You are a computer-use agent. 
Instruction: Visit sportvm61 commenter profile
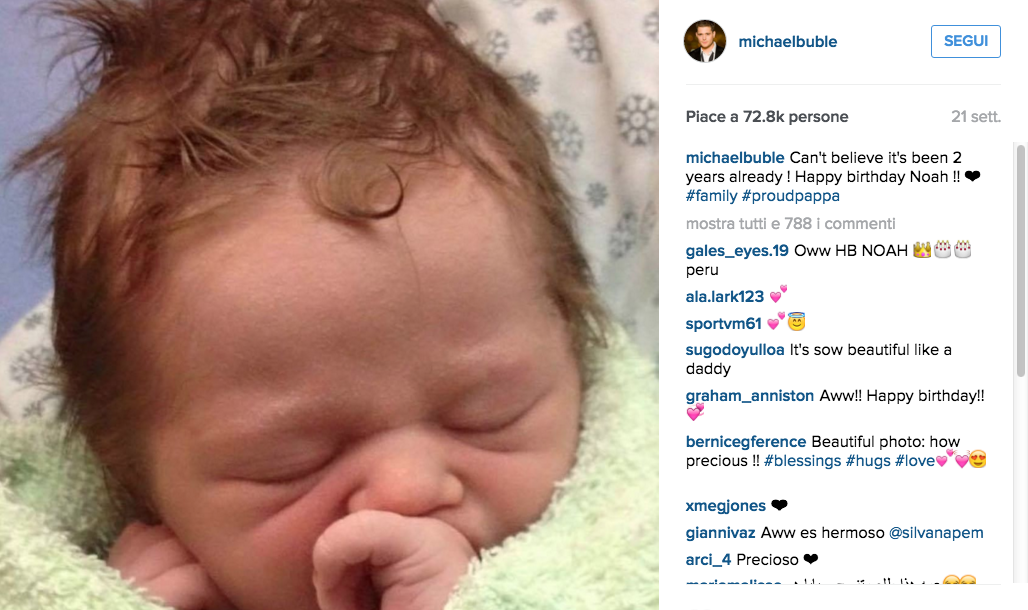click(724, 323)
